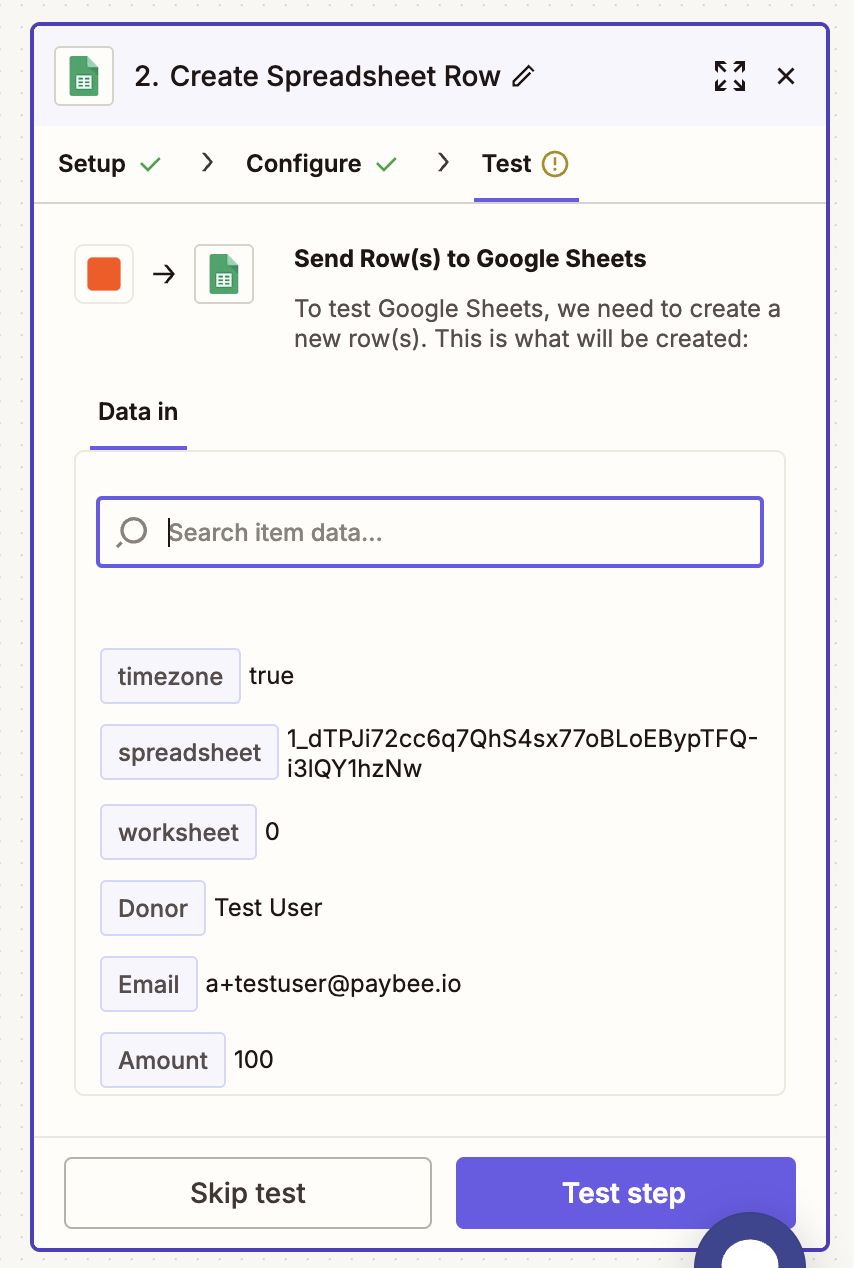Click the magnifier icon in search field
The width and height of the screenshot is (854, 1268).
(x=132, y=532)
